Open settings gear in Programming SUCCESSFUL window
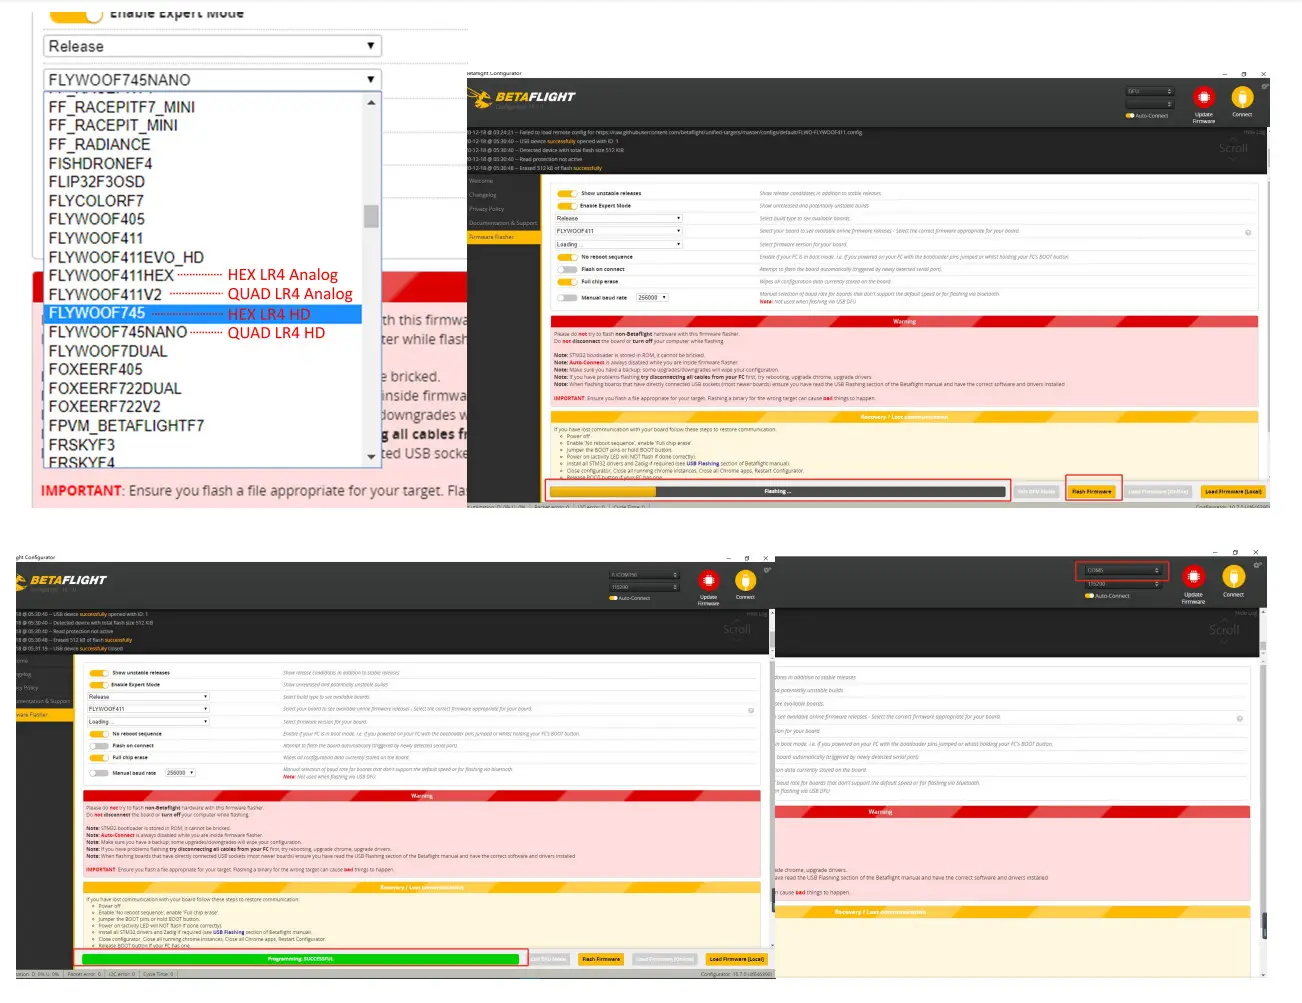This screenshot has width=1302, height=1003. point(767,570)
